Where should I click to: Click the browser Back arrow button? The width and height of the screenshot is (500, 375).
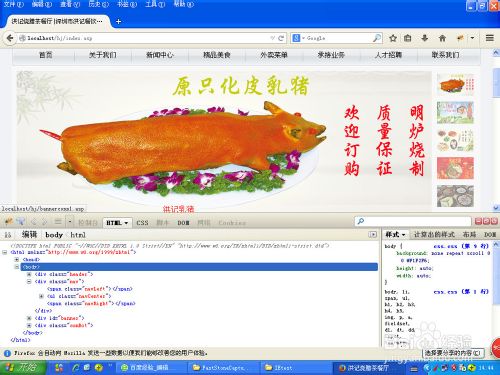coord(10,38)
